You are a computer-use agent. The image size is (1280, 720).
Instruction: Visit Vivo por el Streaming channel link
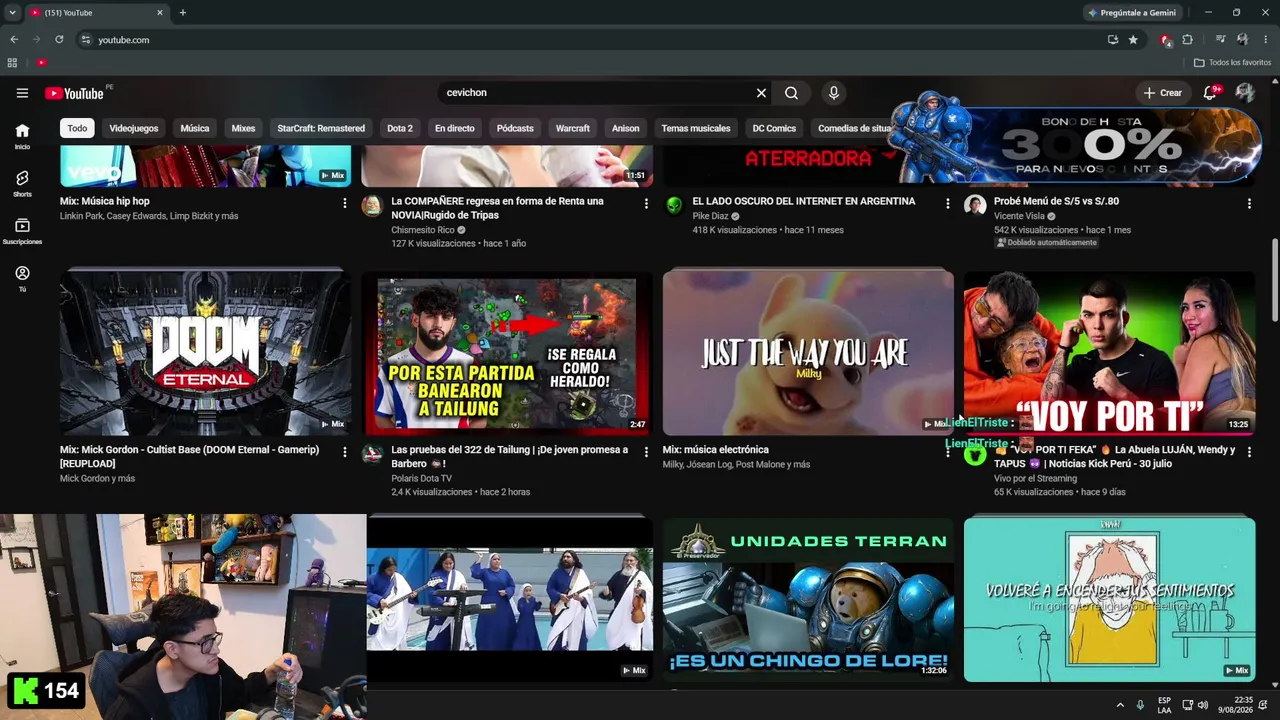point(1035,478)
